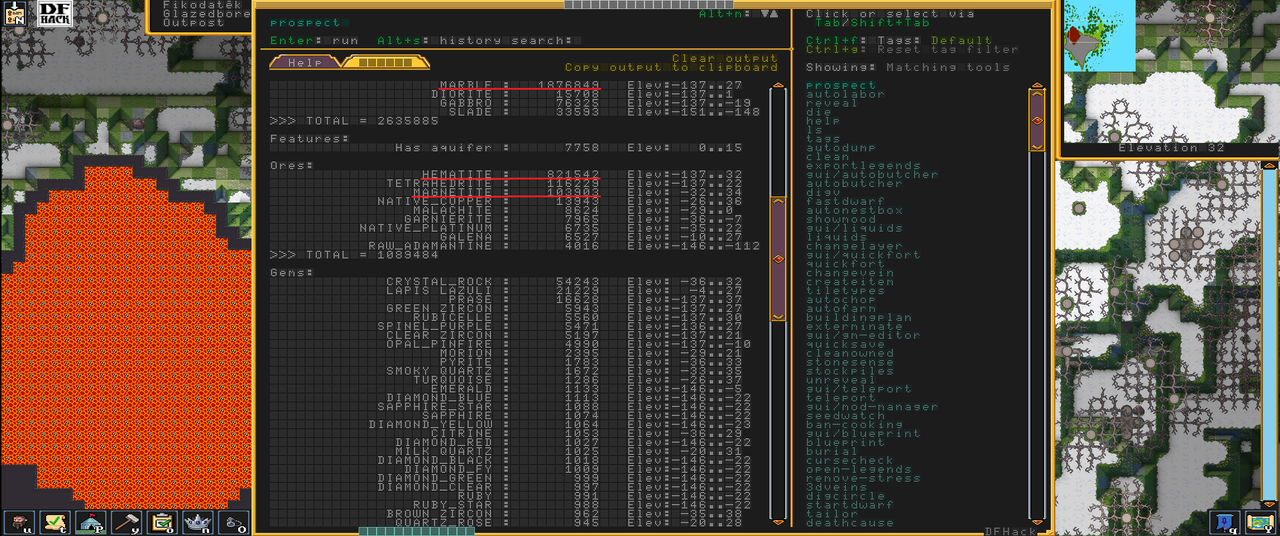Open the tasks scroll with green checkmark
The image size is (1280, 536).
click(55, 521)
